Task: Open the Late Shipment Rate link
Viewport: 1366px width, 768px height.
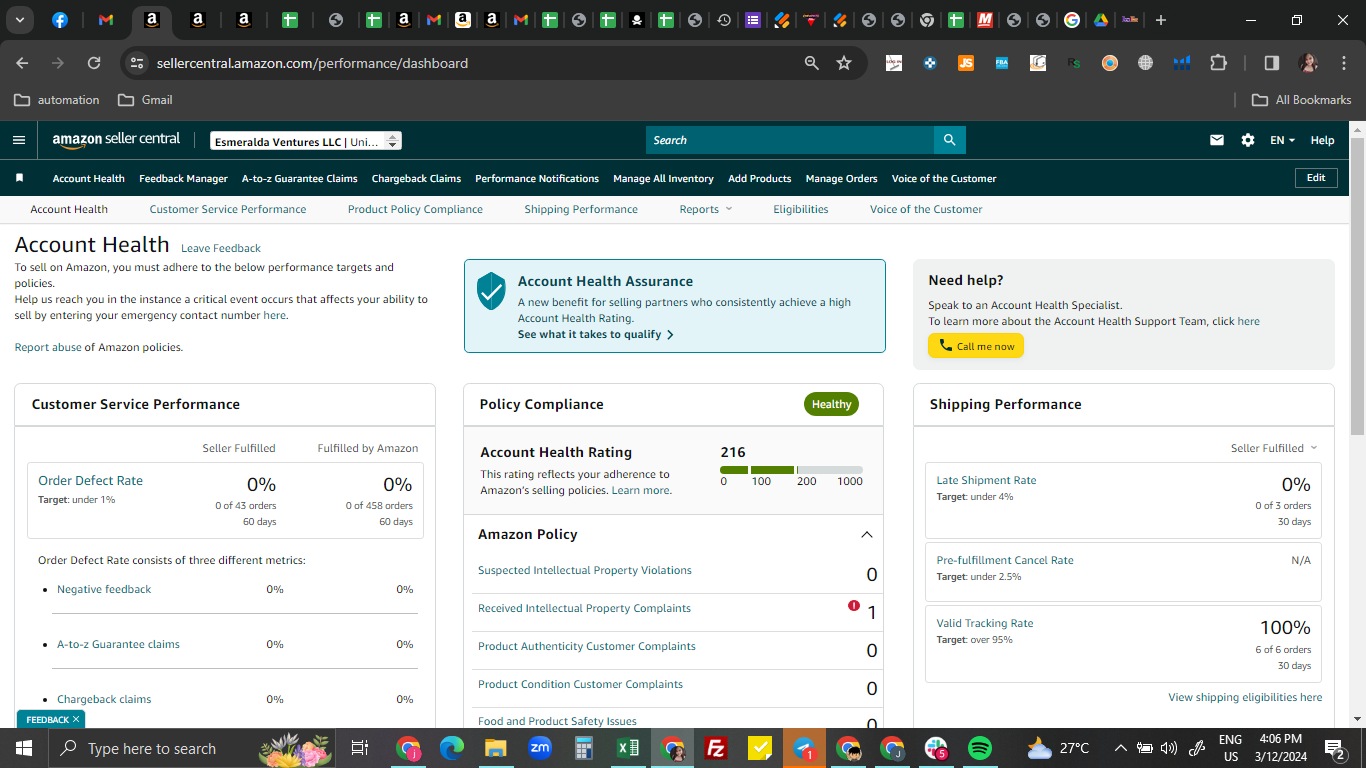Action: (986, 480)
